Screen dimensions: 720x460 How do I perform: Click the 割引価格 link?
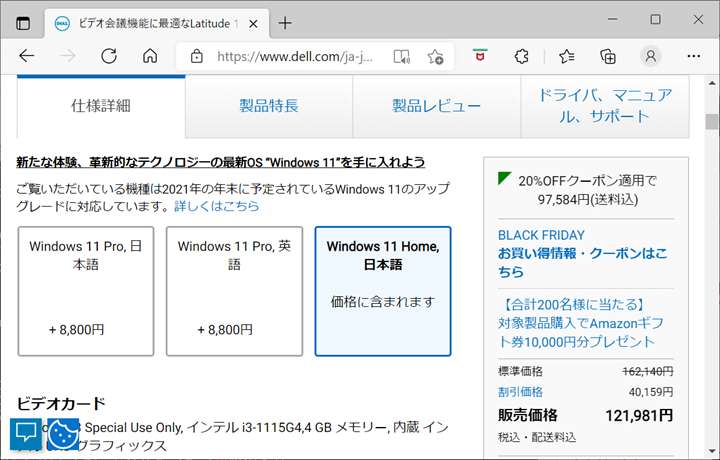[520, 392]
